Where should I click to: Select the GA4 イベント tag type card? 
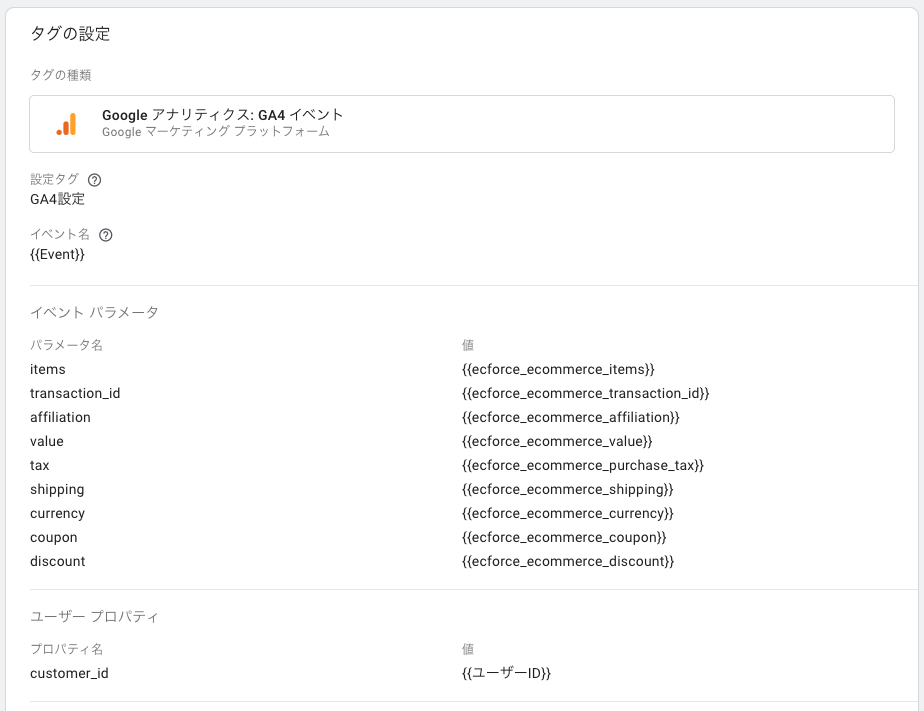[462, 124]
